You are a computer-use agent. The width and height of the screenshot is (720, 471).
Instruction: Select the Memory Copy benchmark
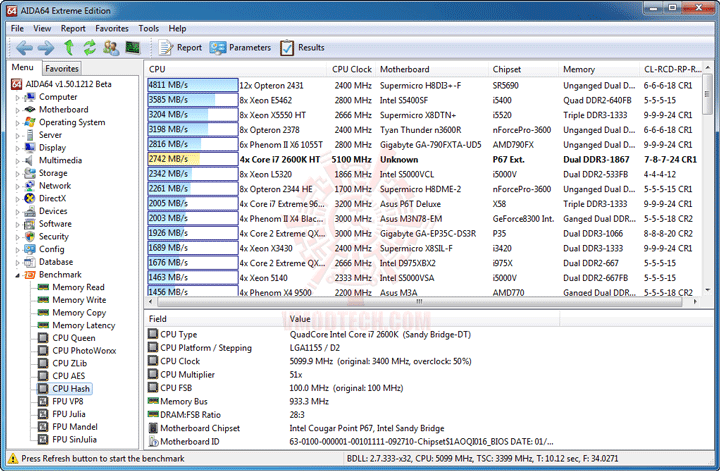(x=79, y=313)
